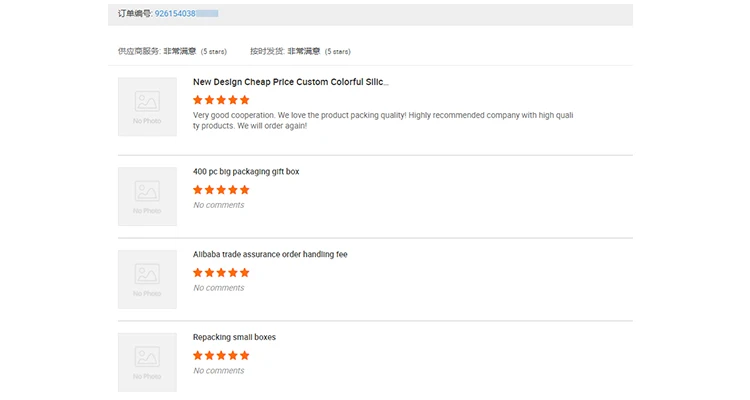This screenshot has height=400, width=750.
Task: Click the No Photo thumbnail for handling fee item
Action: pos(147,279)
